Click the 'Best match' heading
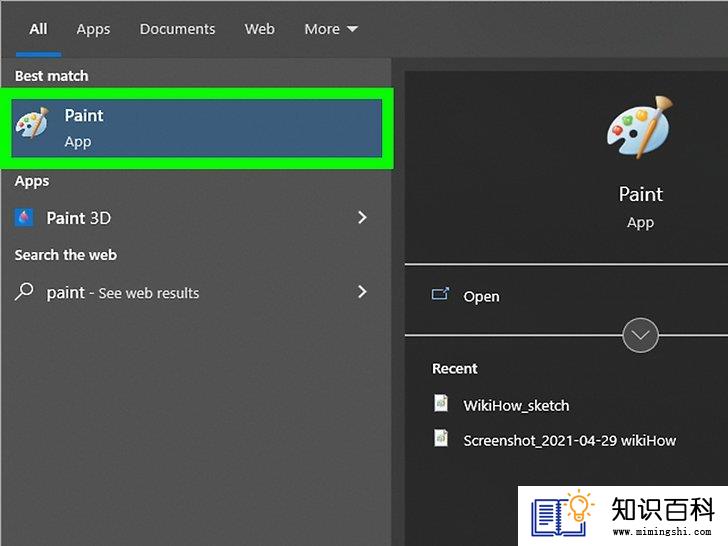Viewport: 728px width, 546px height. pyautogui.click(x=52, y=76)
